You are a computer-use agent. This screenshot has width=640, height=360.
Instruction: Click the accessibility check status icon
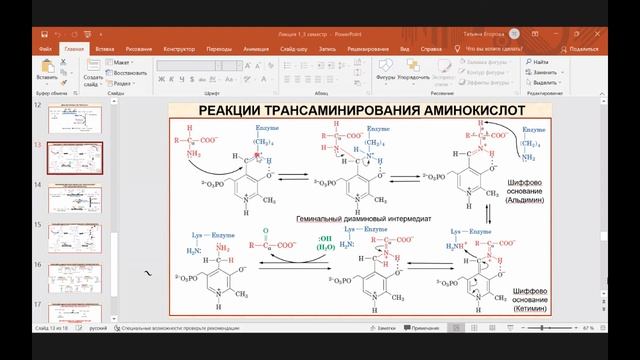[x=117, y=328]
